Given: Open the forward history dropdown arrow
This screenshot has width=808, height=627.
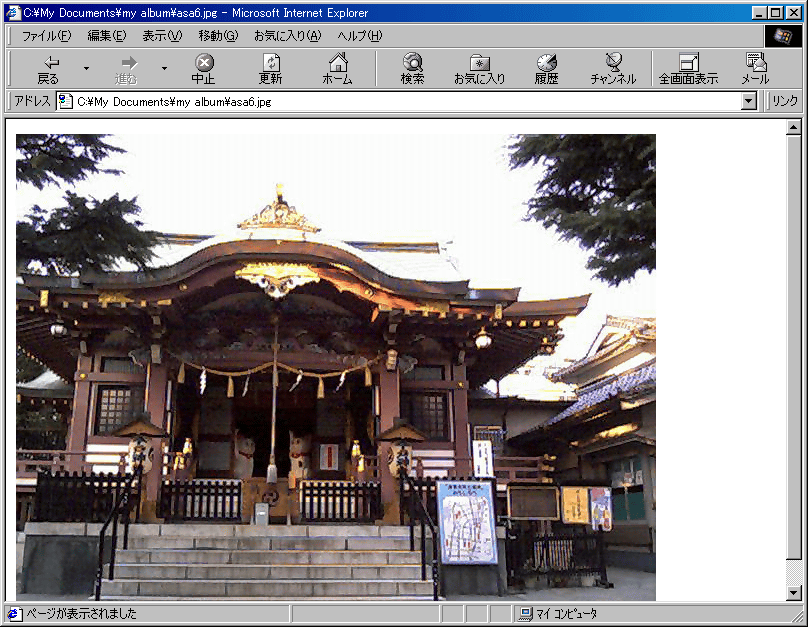Looking at the screenshot, I should click(164, 69).
